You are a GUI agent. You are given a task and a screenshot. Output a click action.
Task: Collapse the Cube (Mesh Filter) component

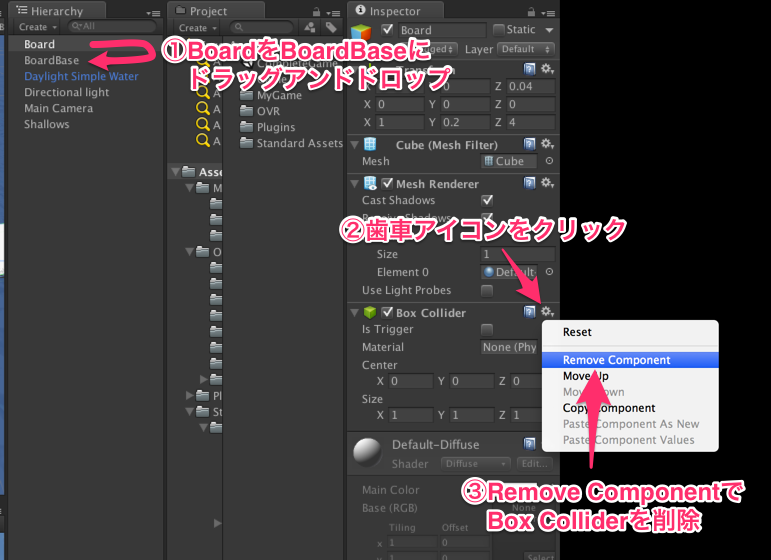[355, 145]
